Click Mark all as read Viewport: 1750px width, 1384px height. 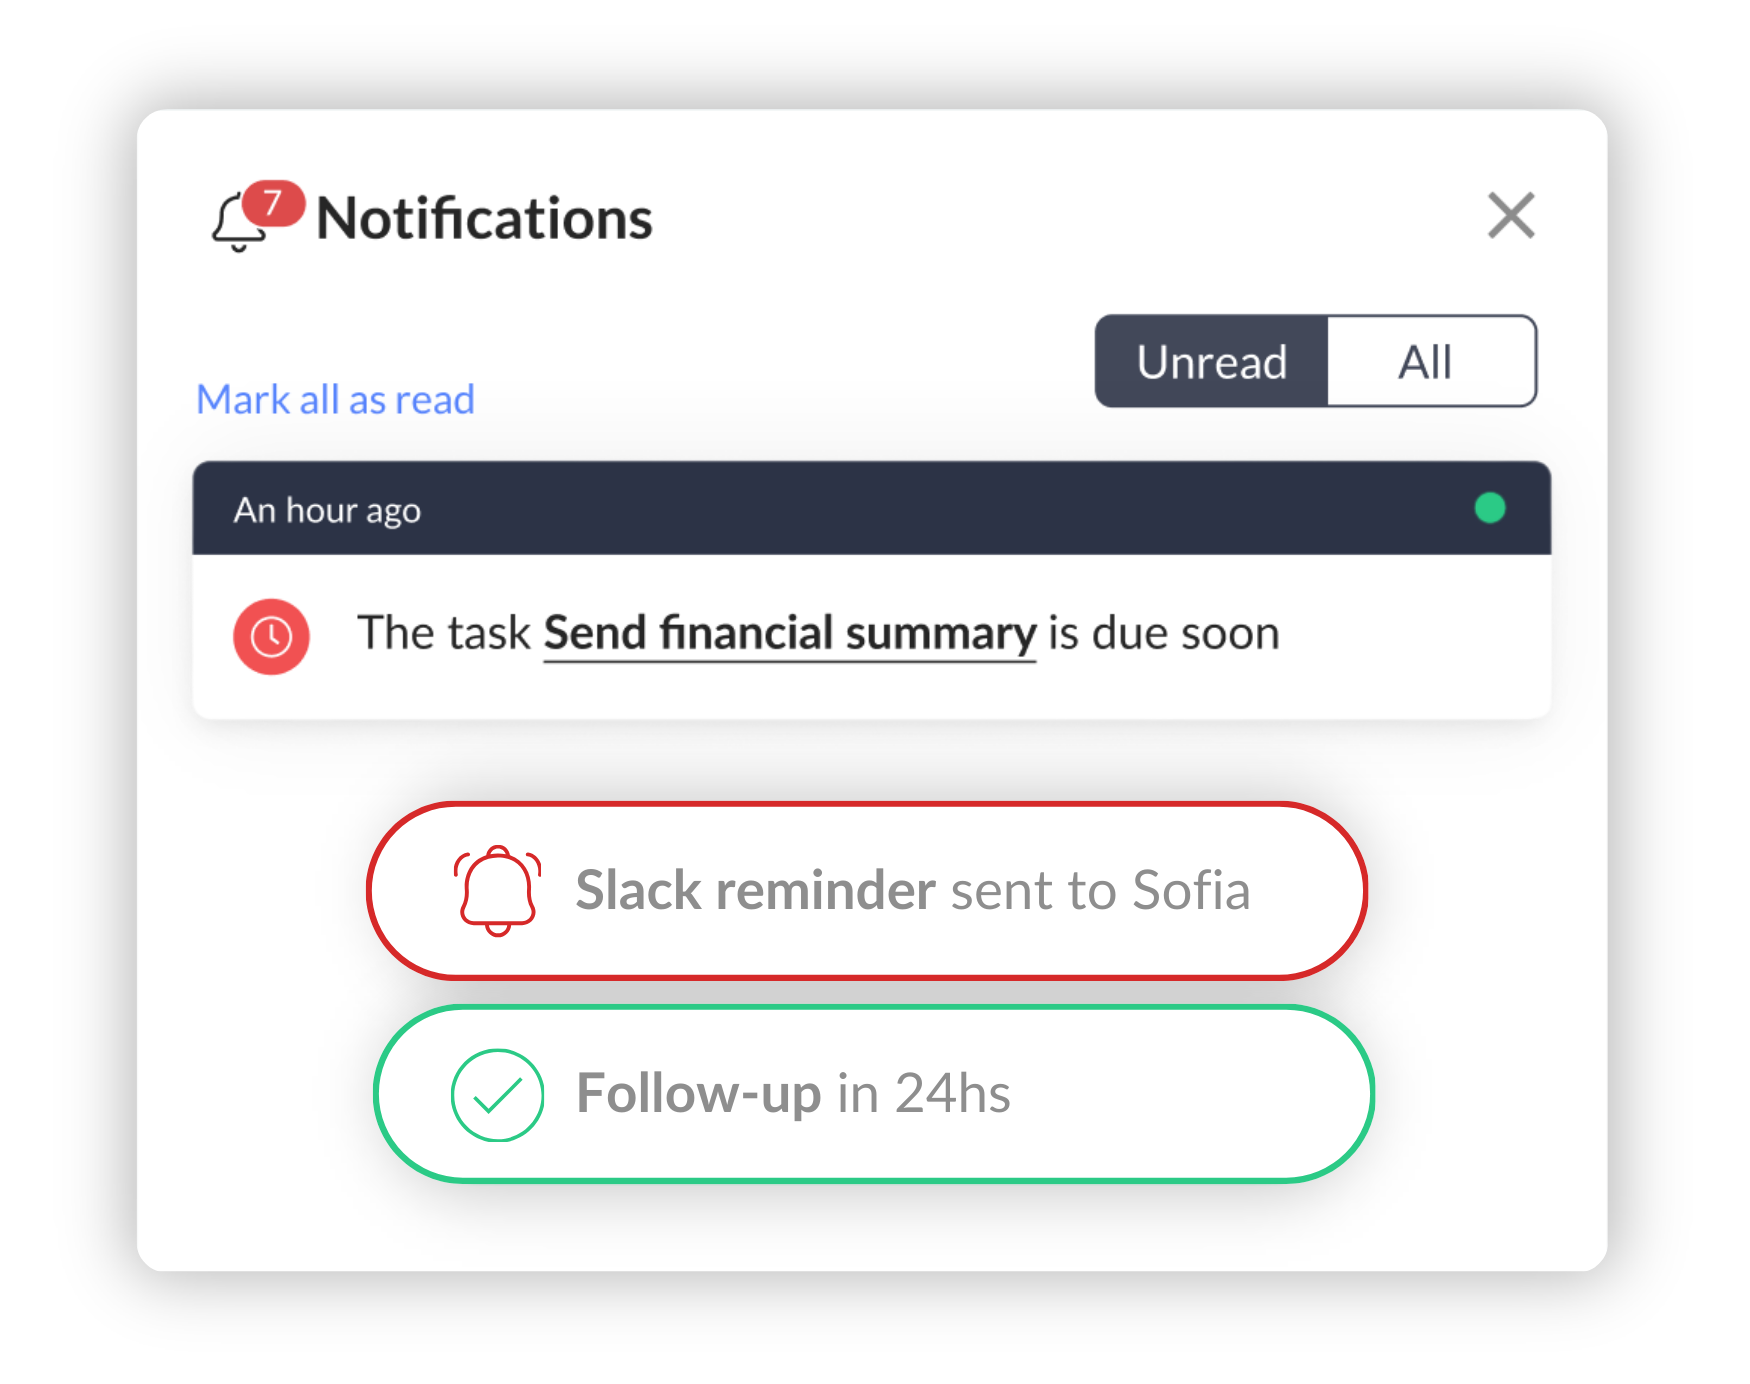[x=336, y=399]
